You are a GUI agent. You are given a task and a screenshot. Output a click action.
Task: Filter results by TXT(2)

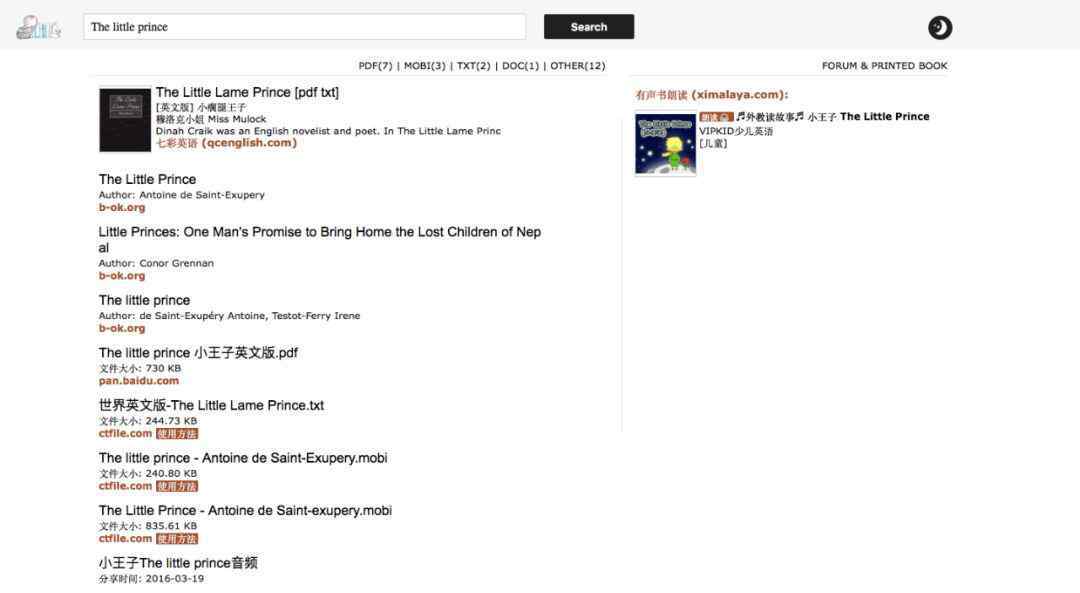pyautogui.click(x=473, y=66)
